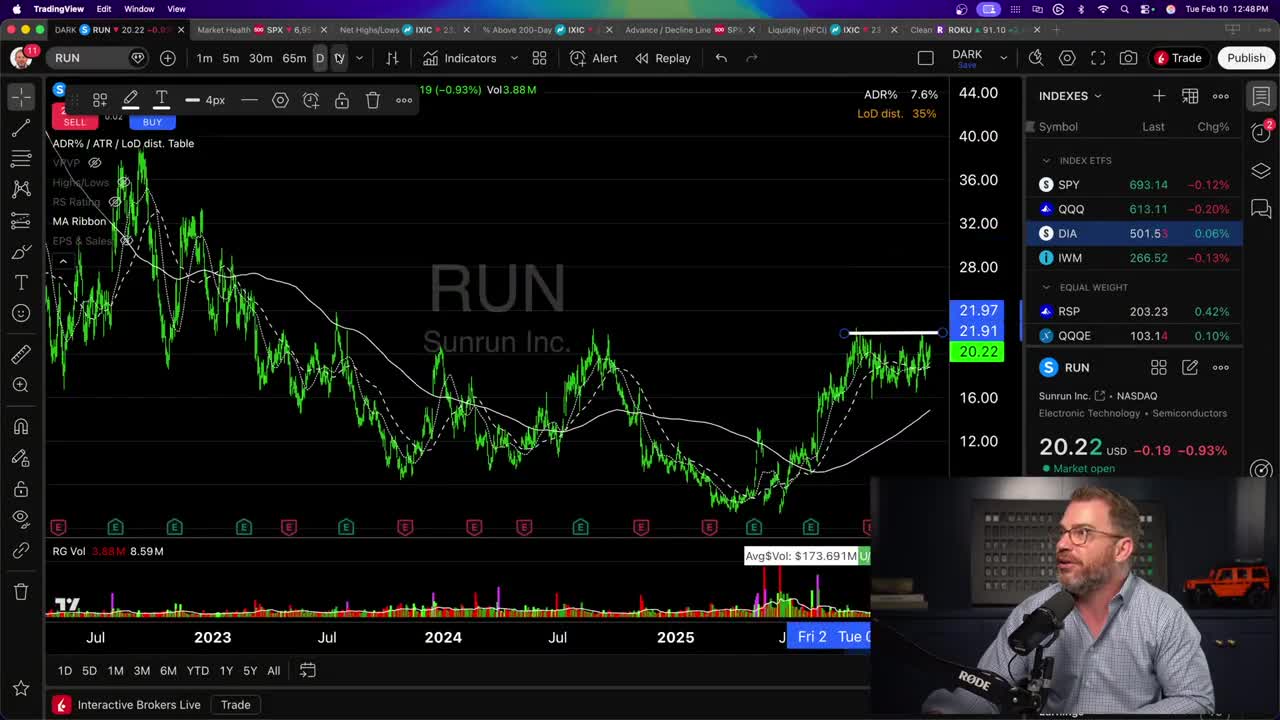
Task: Click the camera snapshot icon near Publish
Action: tap(1129, 58)
